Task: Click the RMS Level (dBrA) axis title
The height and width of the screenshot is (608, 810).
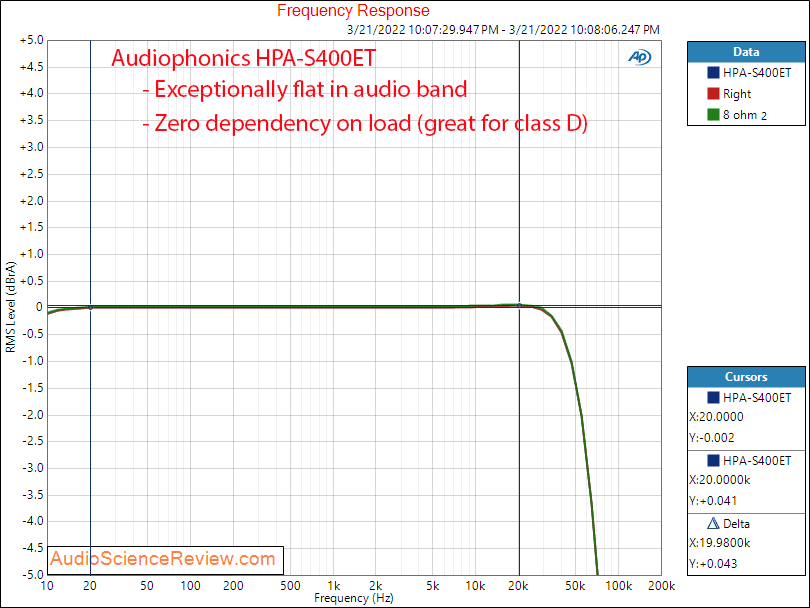Action: pyautogui.click(x=10, y=307)
